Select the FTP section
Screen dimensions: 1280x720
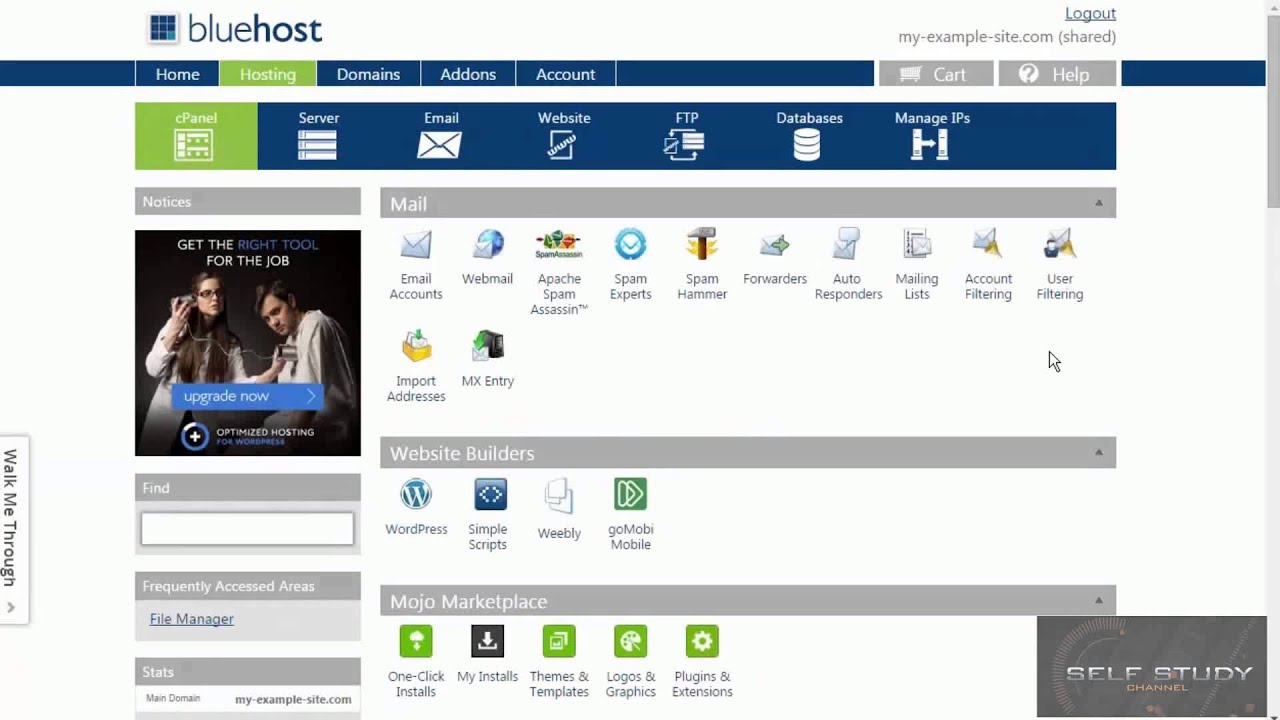click(686, 136)
